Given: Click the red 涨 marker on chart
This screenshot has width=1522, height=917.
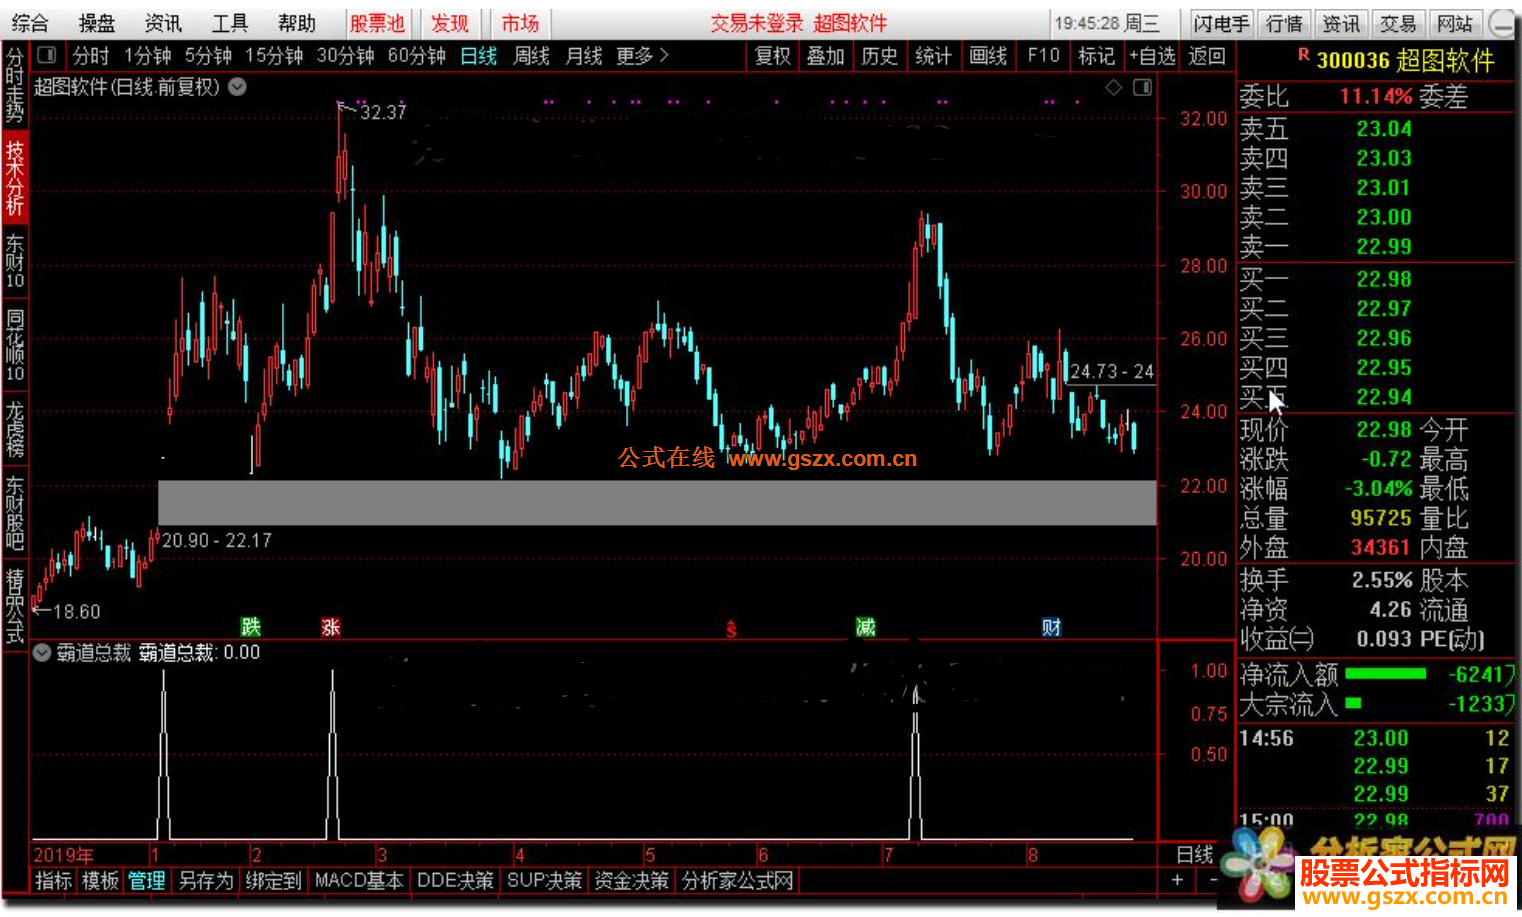Looking at the screenshot, I should pos(331,627).
